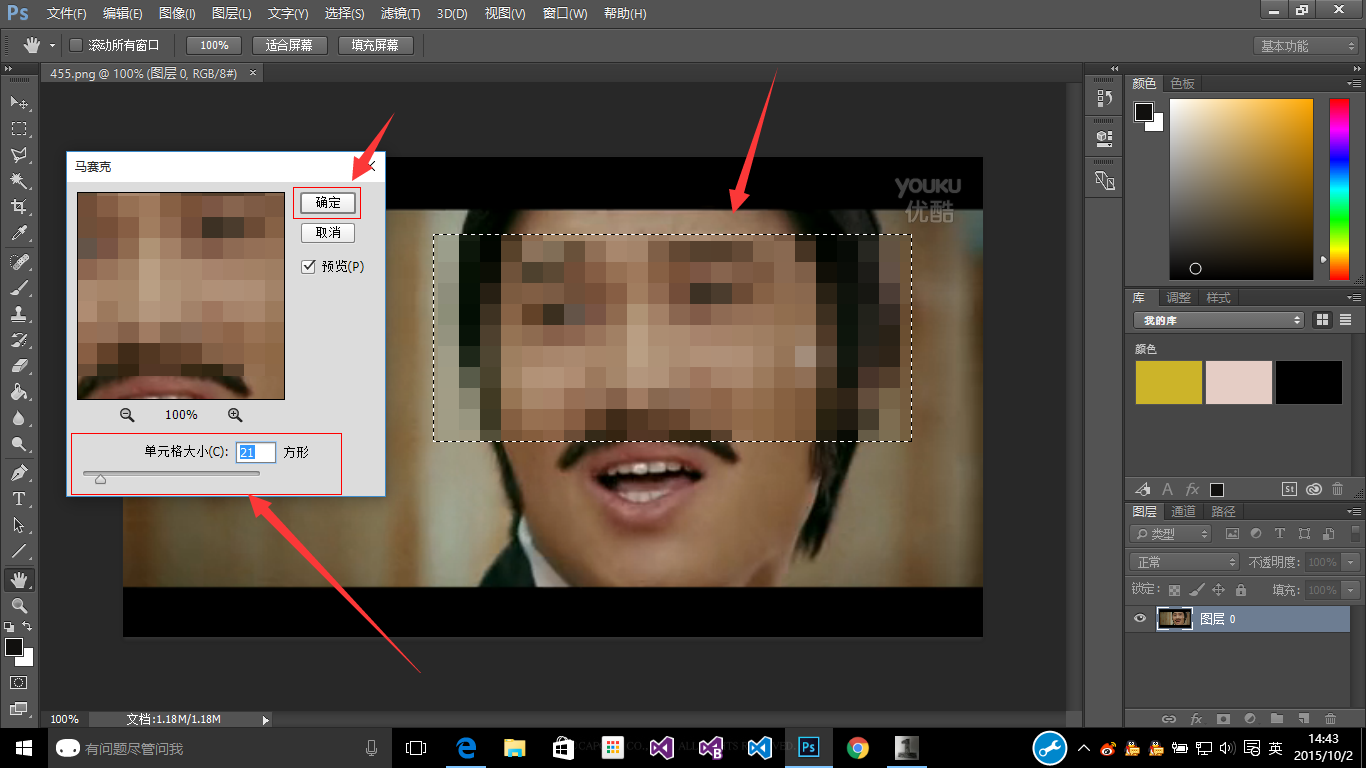Select the Magic Wand tool

19,181
